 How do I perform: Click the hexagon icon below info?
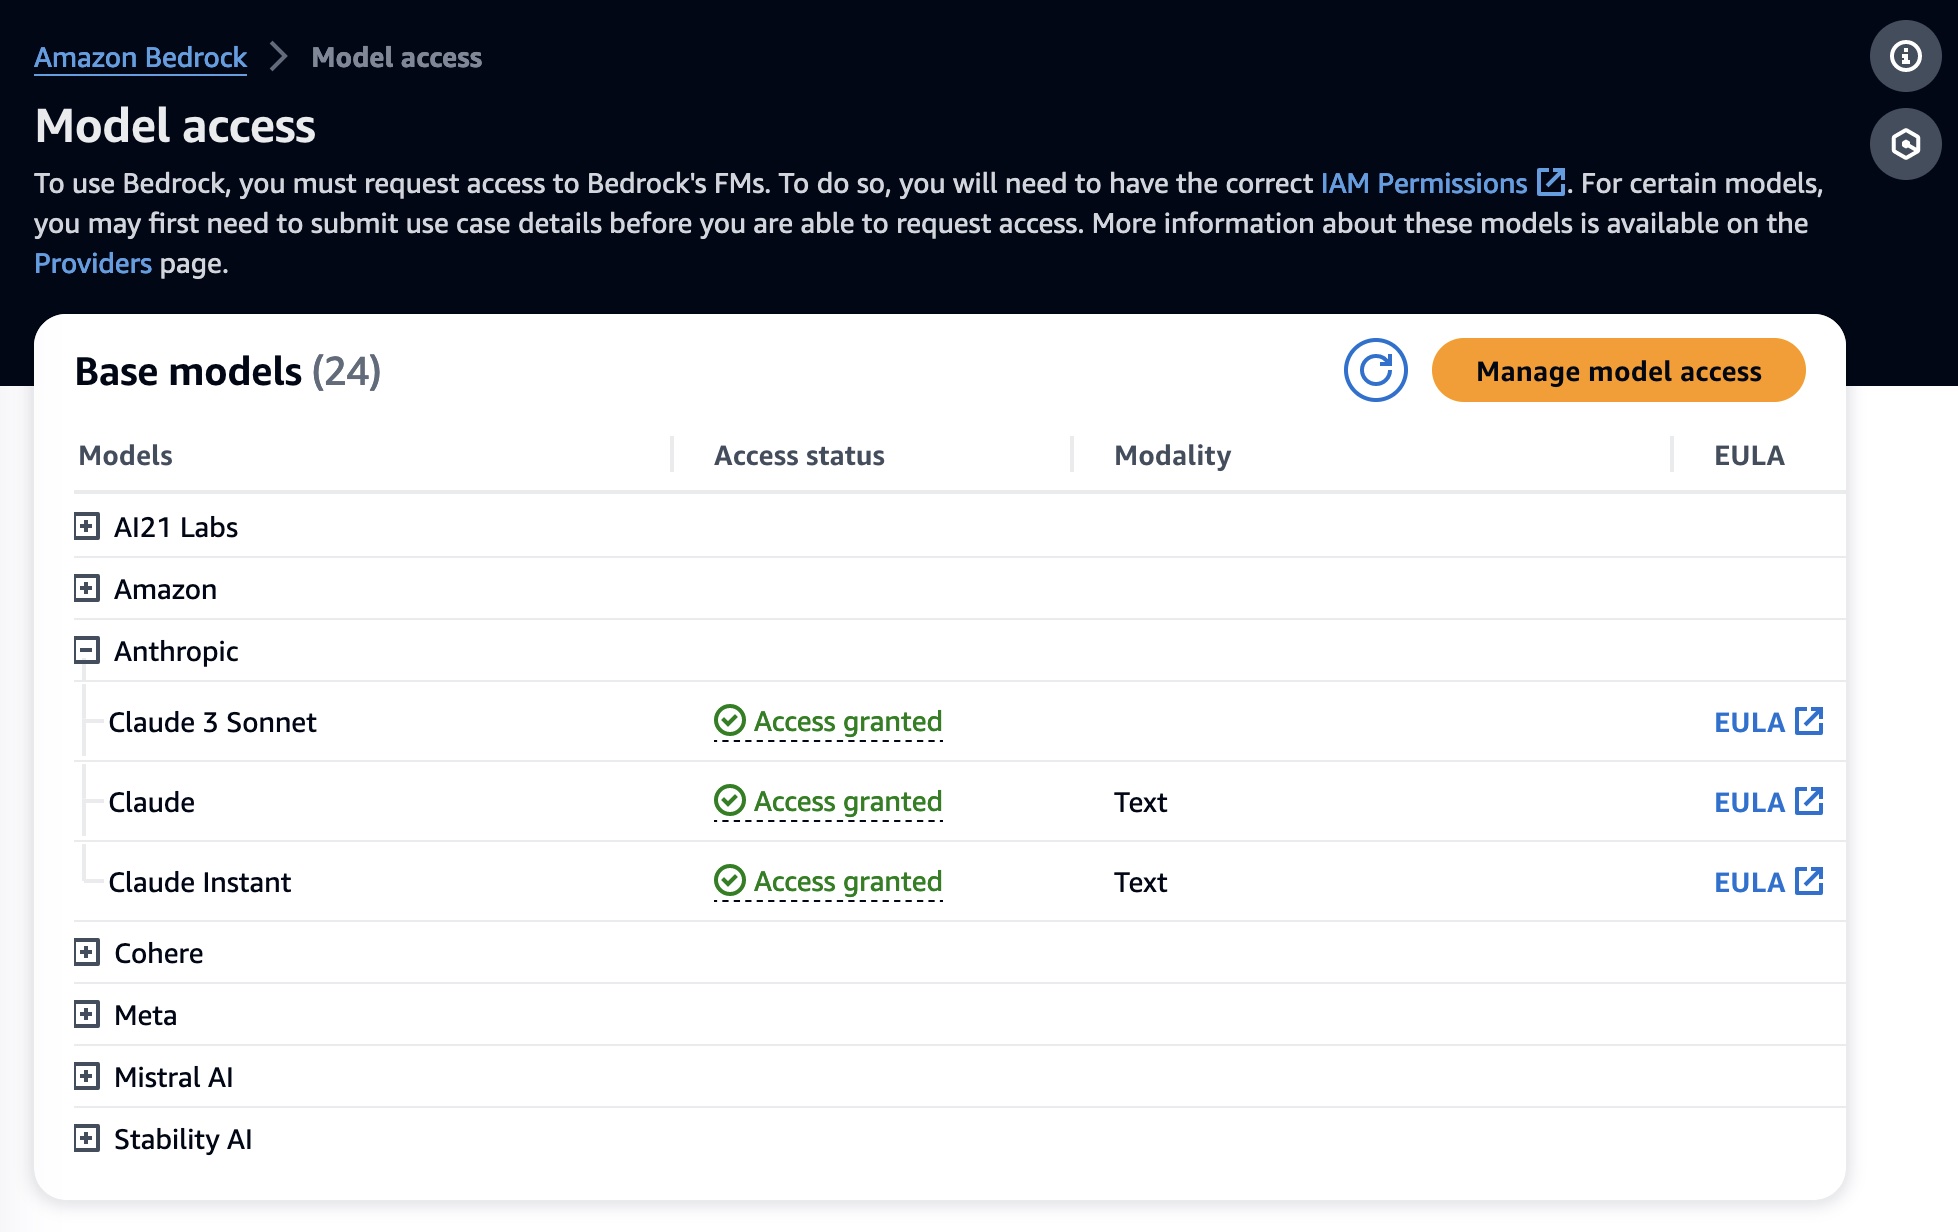point(1905,145)
